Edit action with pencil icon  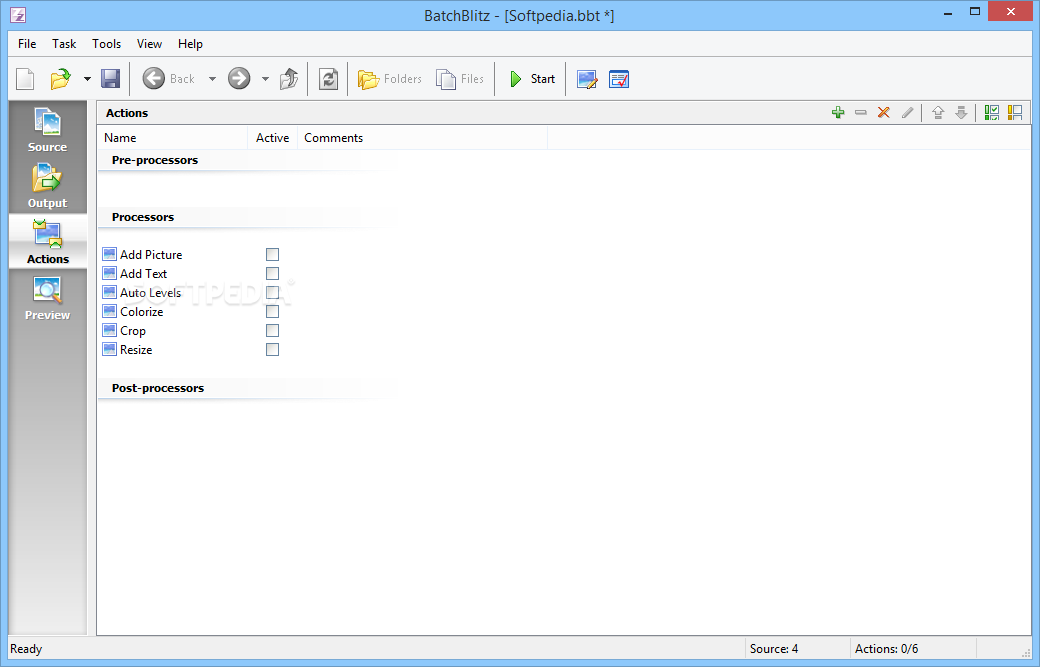tap(907, 113)
